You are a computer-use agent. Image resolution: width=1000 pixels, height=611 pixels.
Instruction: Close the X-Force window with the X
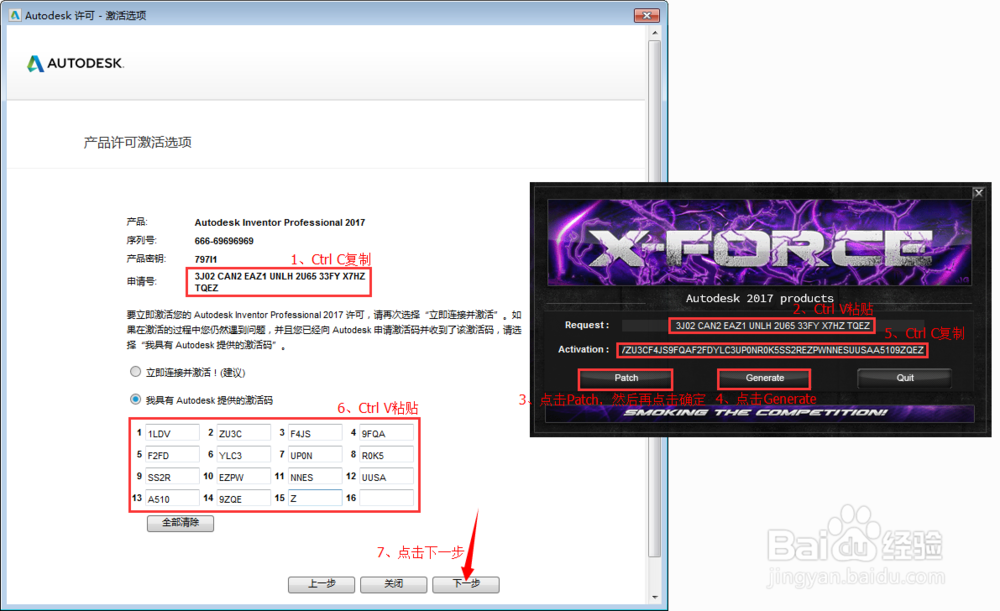pyautogui.click(x=978, y=193)
